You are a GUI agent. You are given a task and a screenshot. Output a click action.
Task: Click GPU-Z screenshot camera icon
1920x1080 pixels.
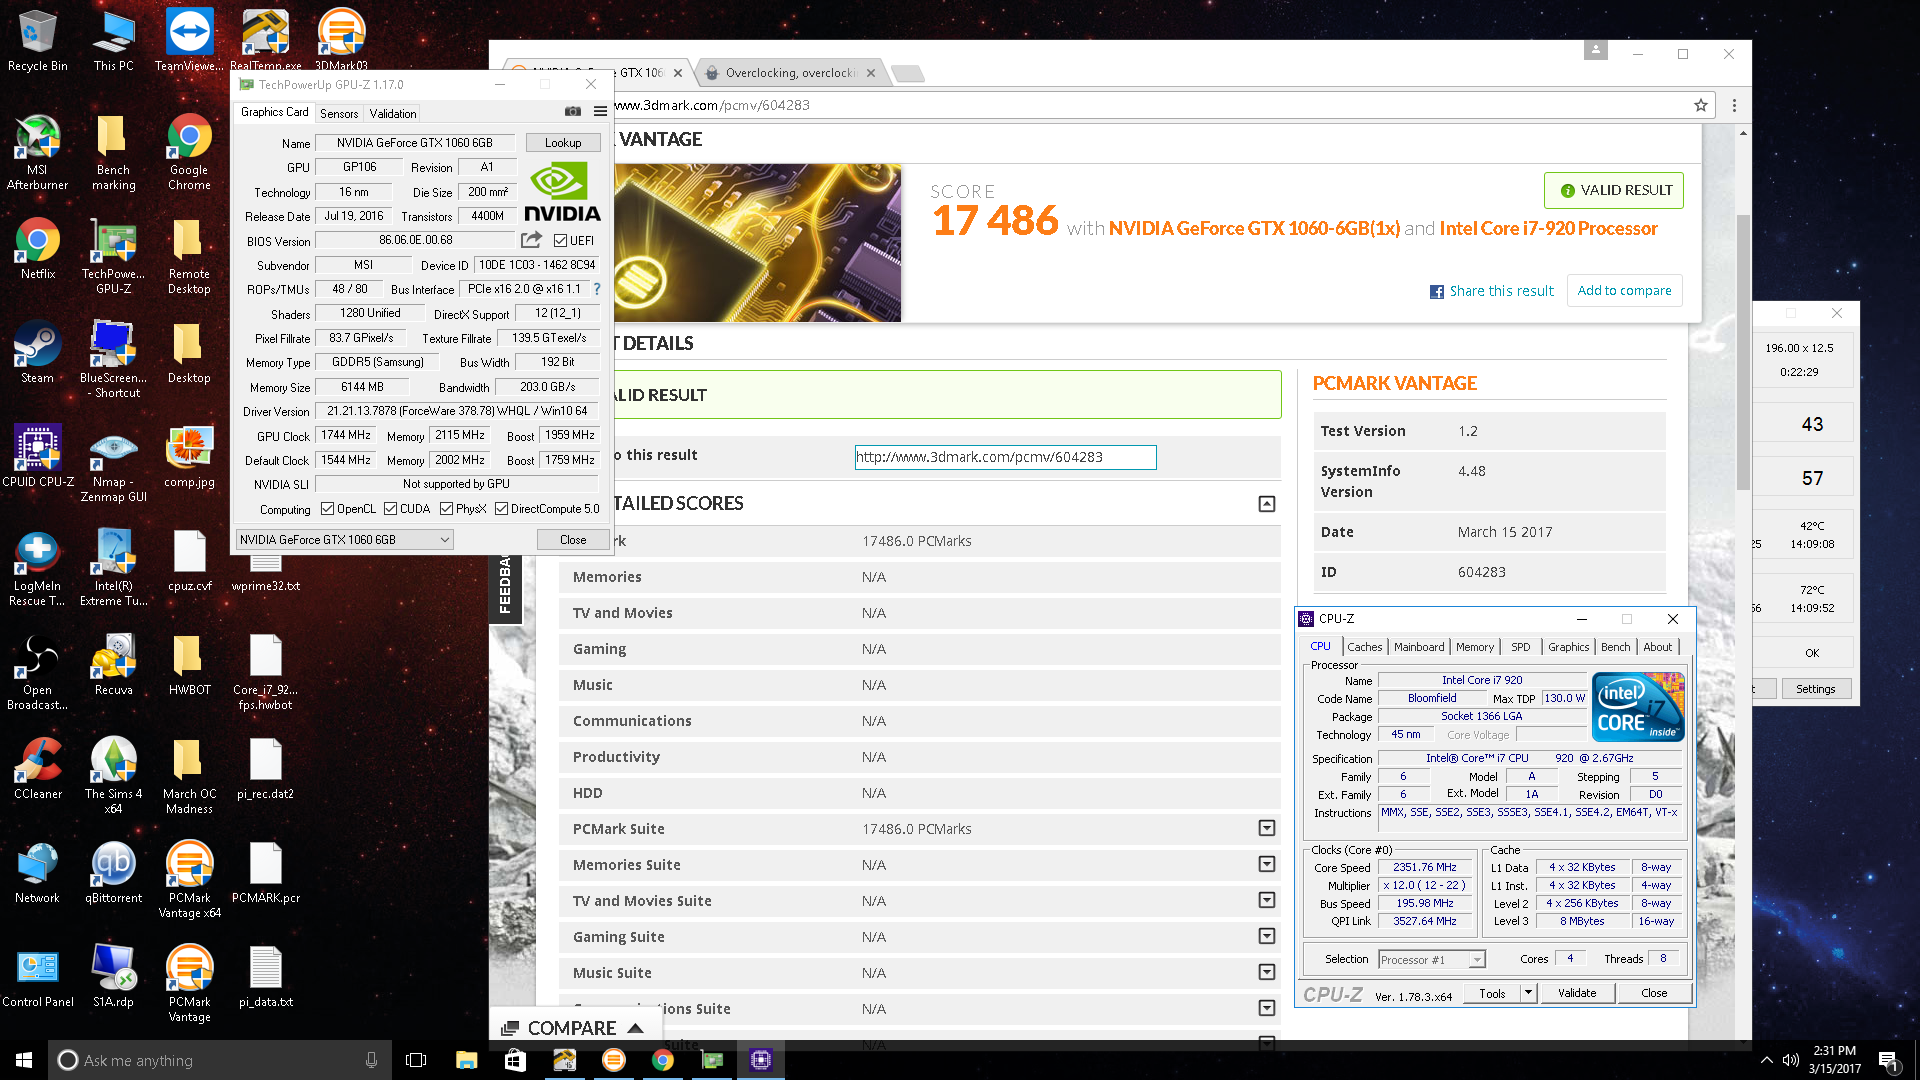(x=573, y=111)
